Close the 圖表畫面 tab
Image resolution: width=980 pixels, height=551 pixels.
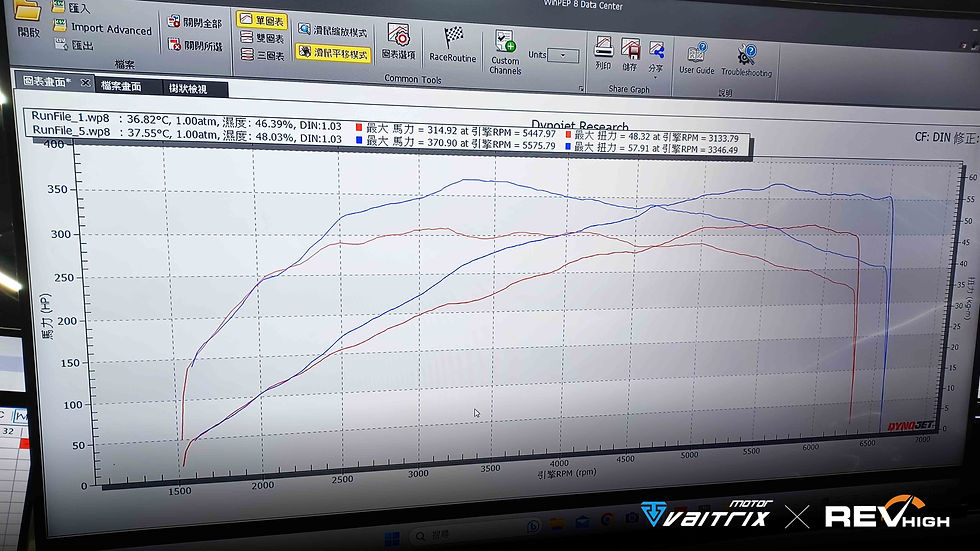tap(85, 82)
